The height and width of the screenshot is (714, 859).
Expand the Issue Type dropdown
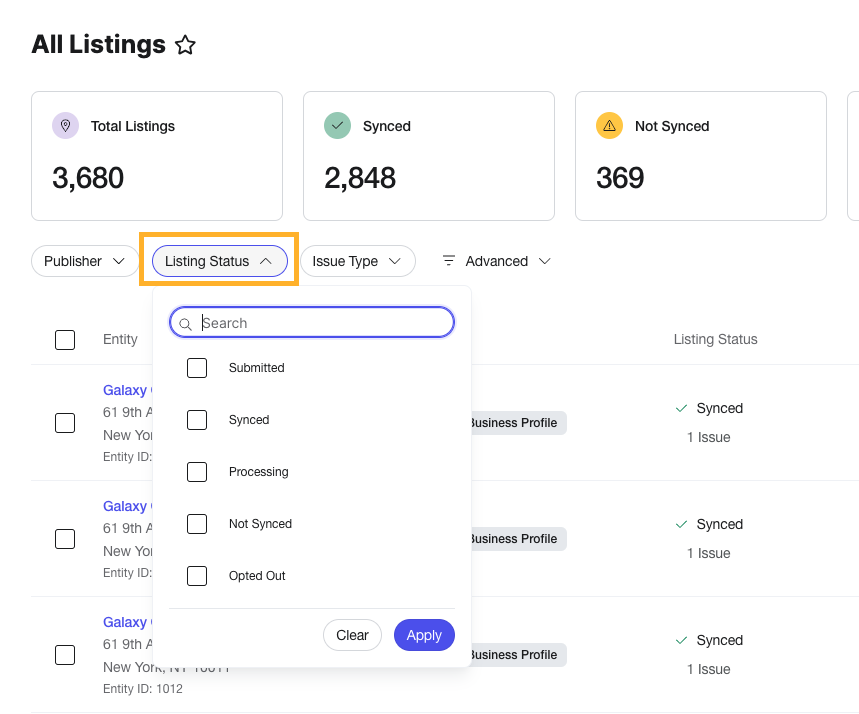point(357,261)
